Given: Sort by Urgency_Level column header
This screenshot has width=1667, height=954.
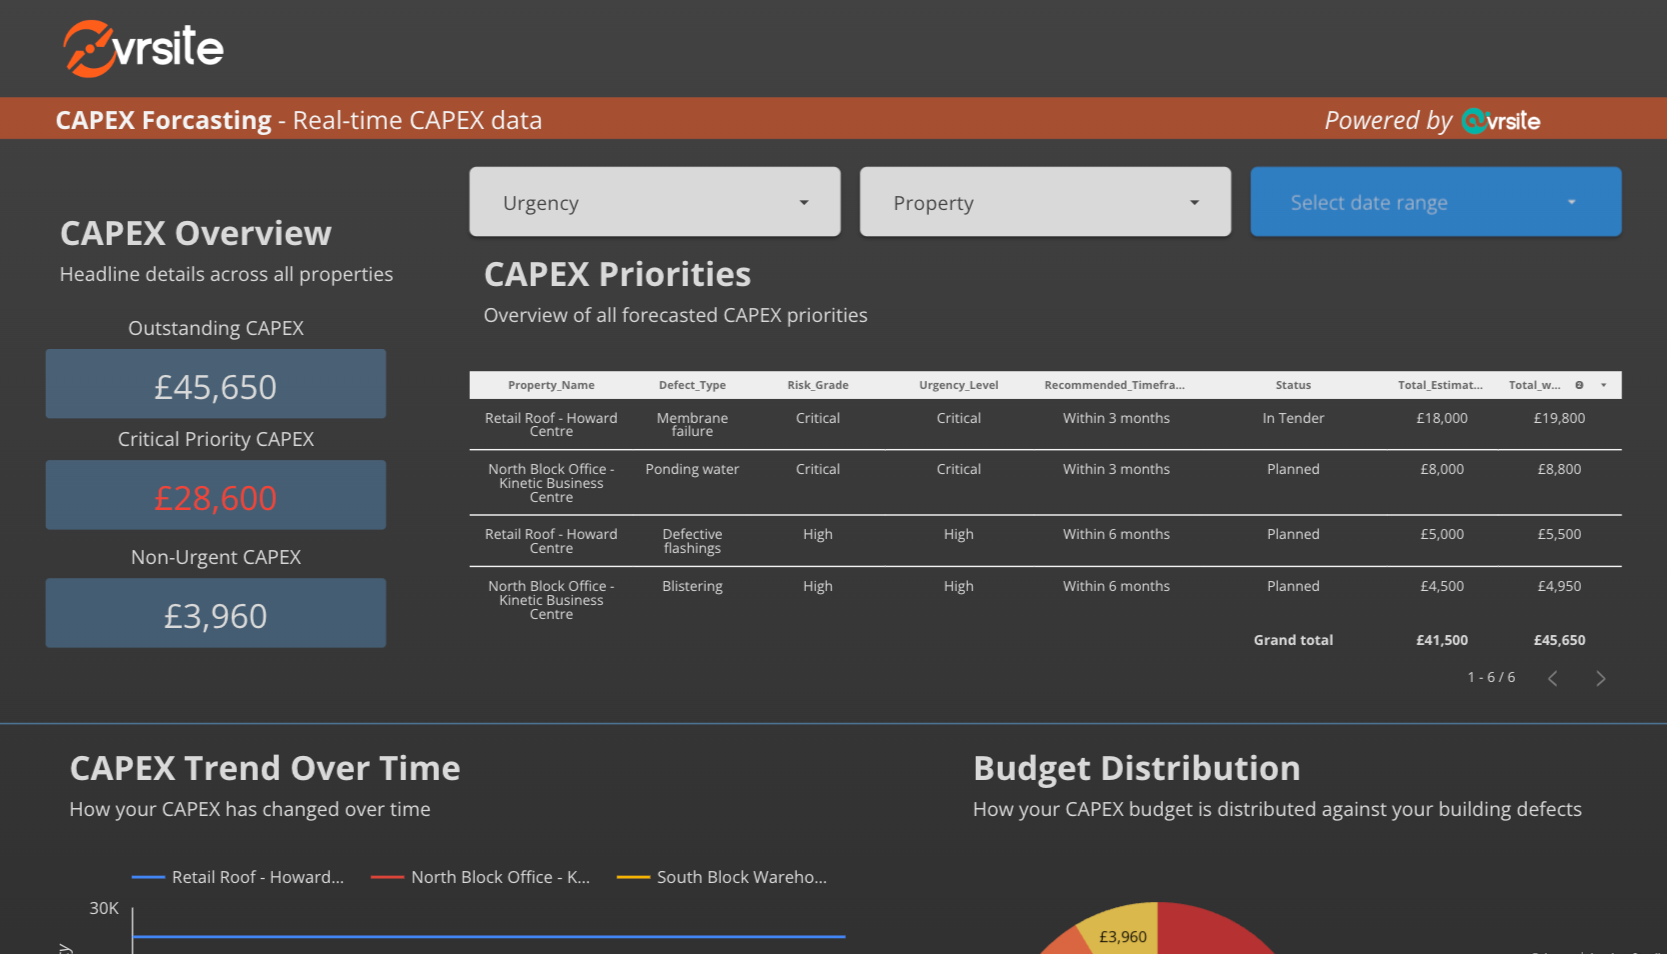Looking at the screenshot, I should point(959,385).
